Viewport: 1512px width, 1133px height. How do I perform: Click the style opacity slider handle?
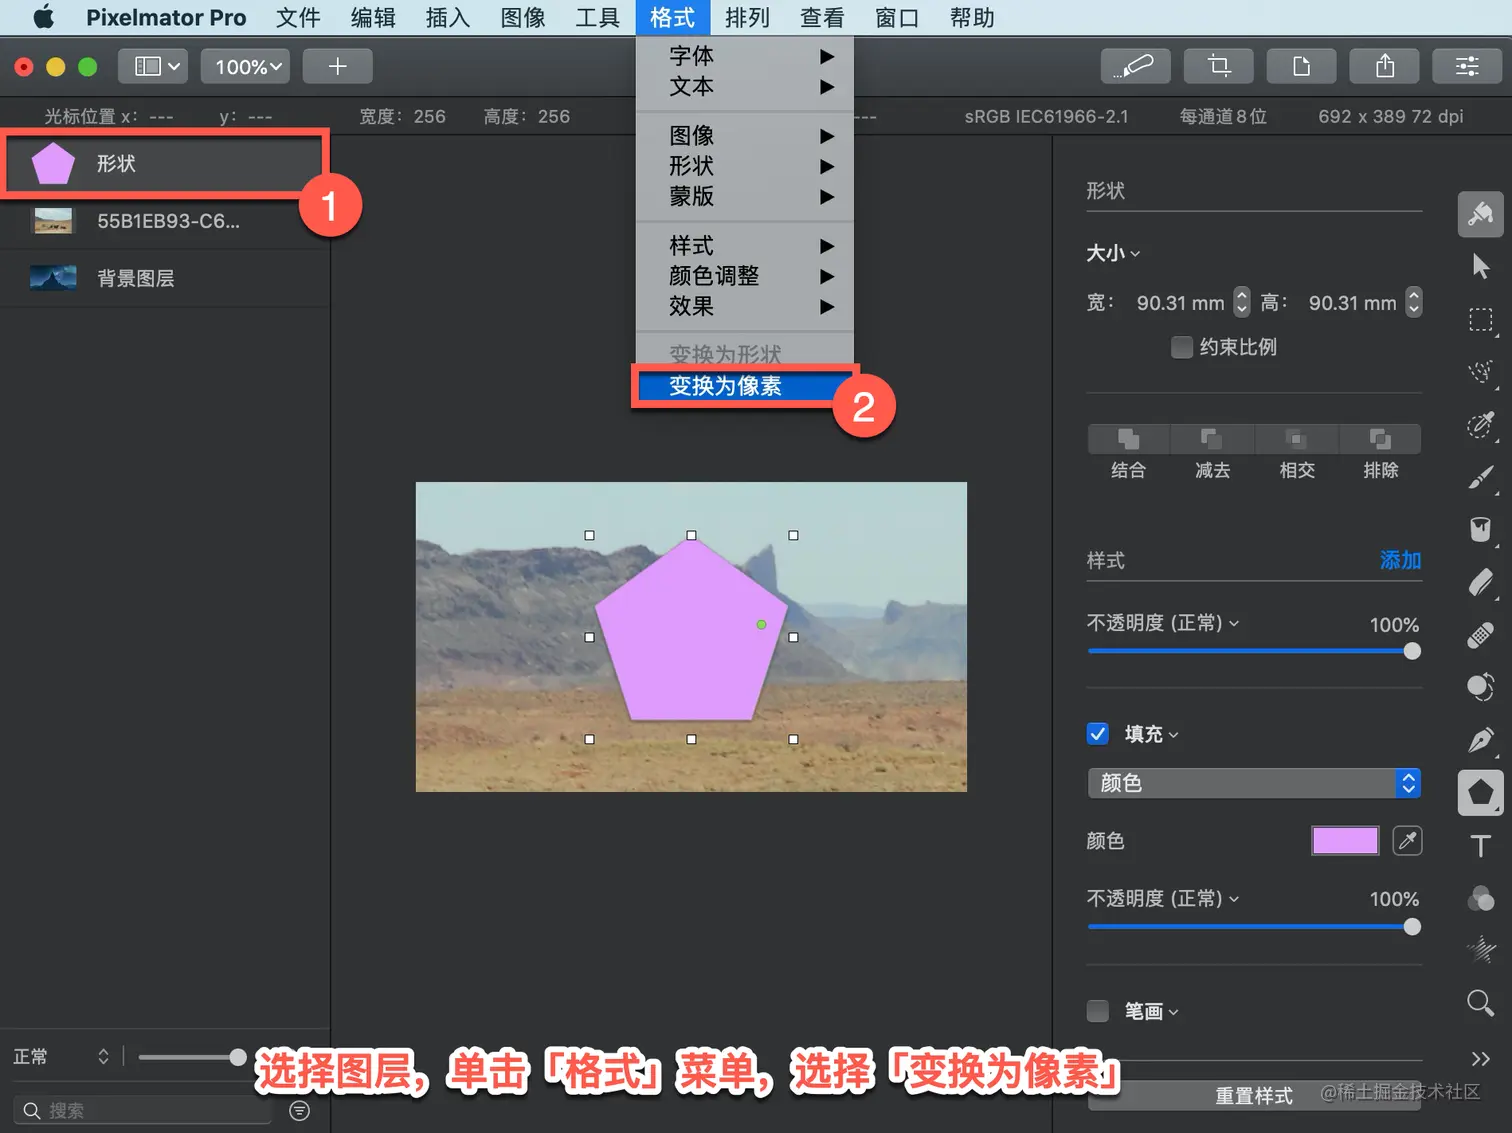pos(1412,651)
